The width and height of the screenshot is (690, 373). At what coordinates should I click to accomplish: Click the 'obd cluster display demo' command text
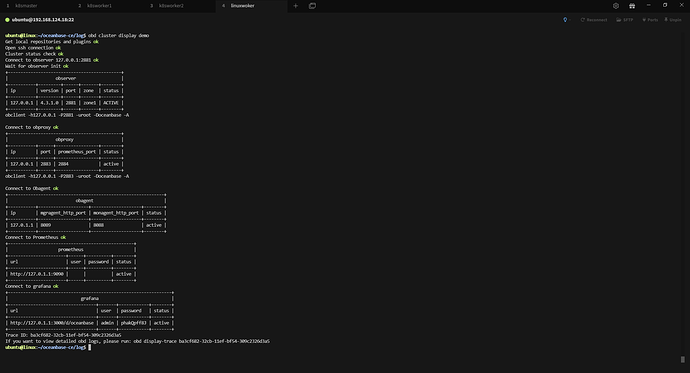point(119,36)
